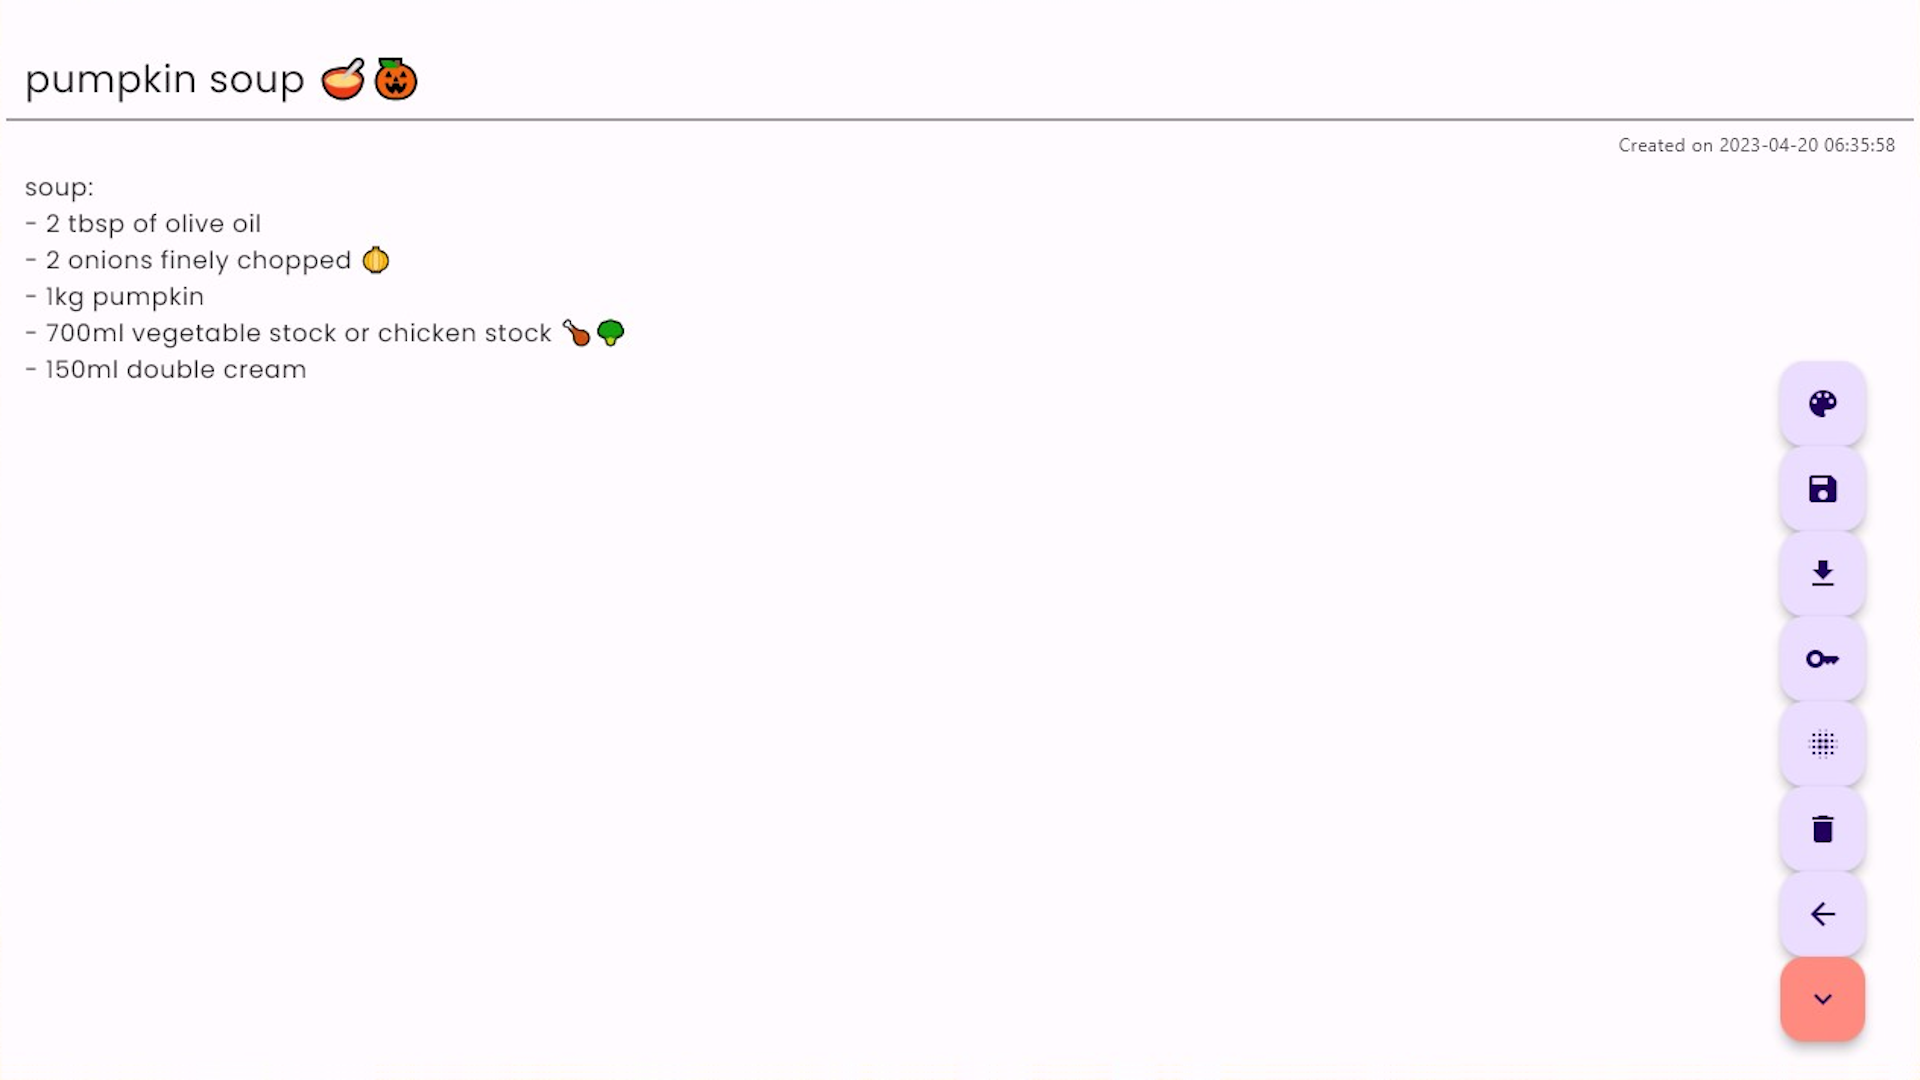This screenshot has width=1920, height=1080.
Task: Click the '1kg pumpkin' line
Action: click(x=115, y=297)
